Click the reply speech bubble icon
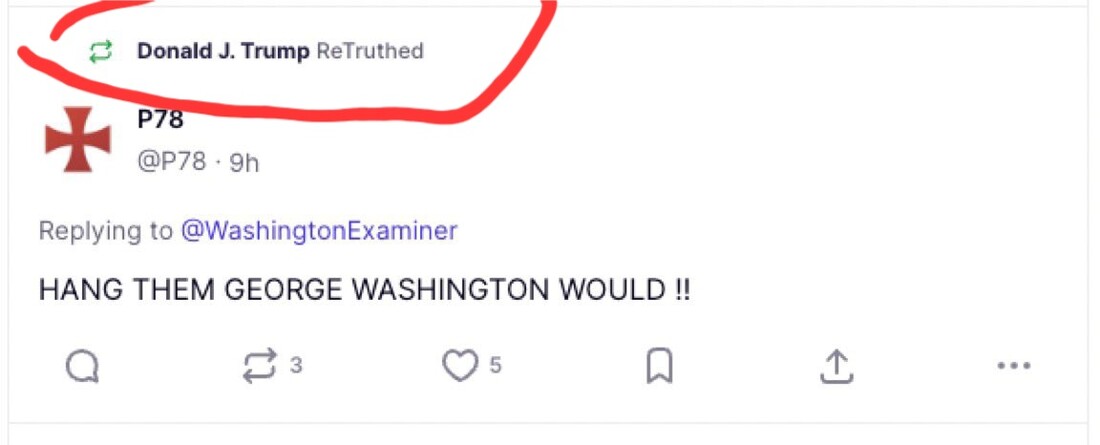The width and height of the screenshot is (1100, 445). click(83, 368)
